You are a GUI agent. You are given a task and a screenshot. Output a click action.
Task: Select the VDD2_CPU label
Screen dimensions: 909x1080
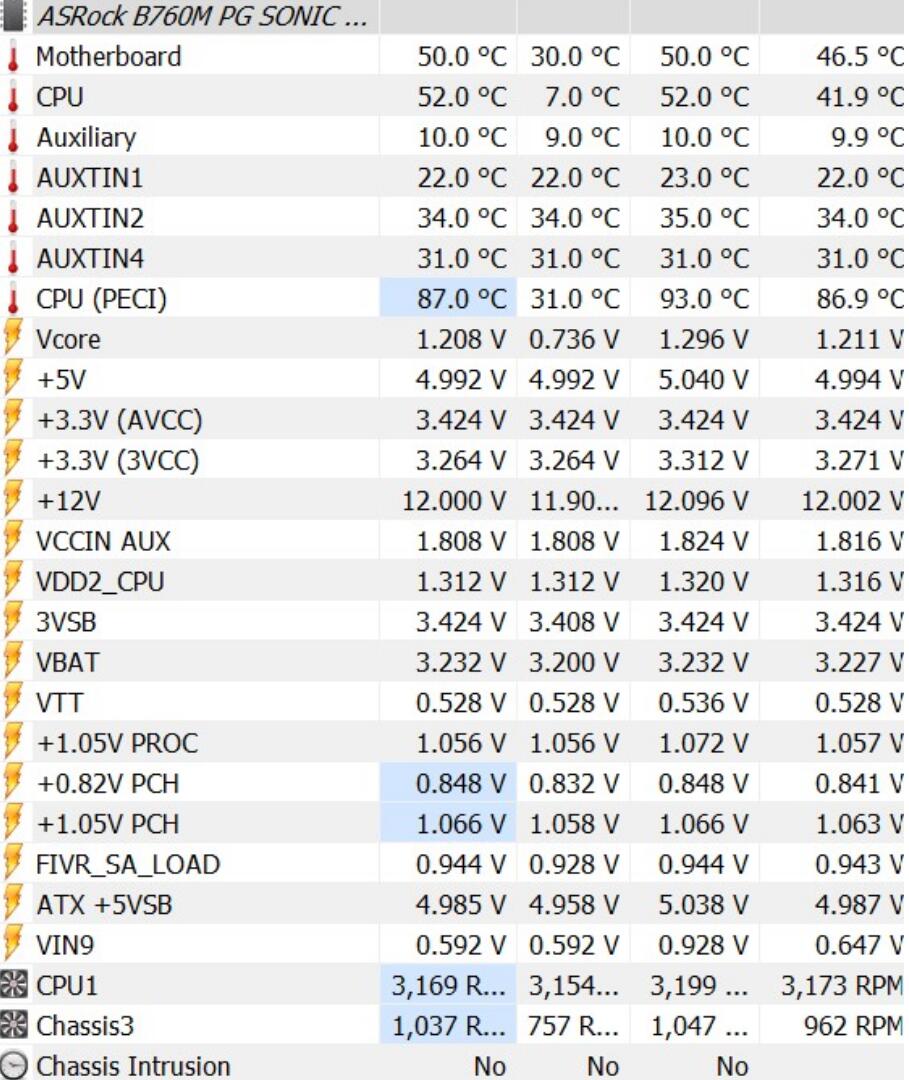tap(100, 583)
